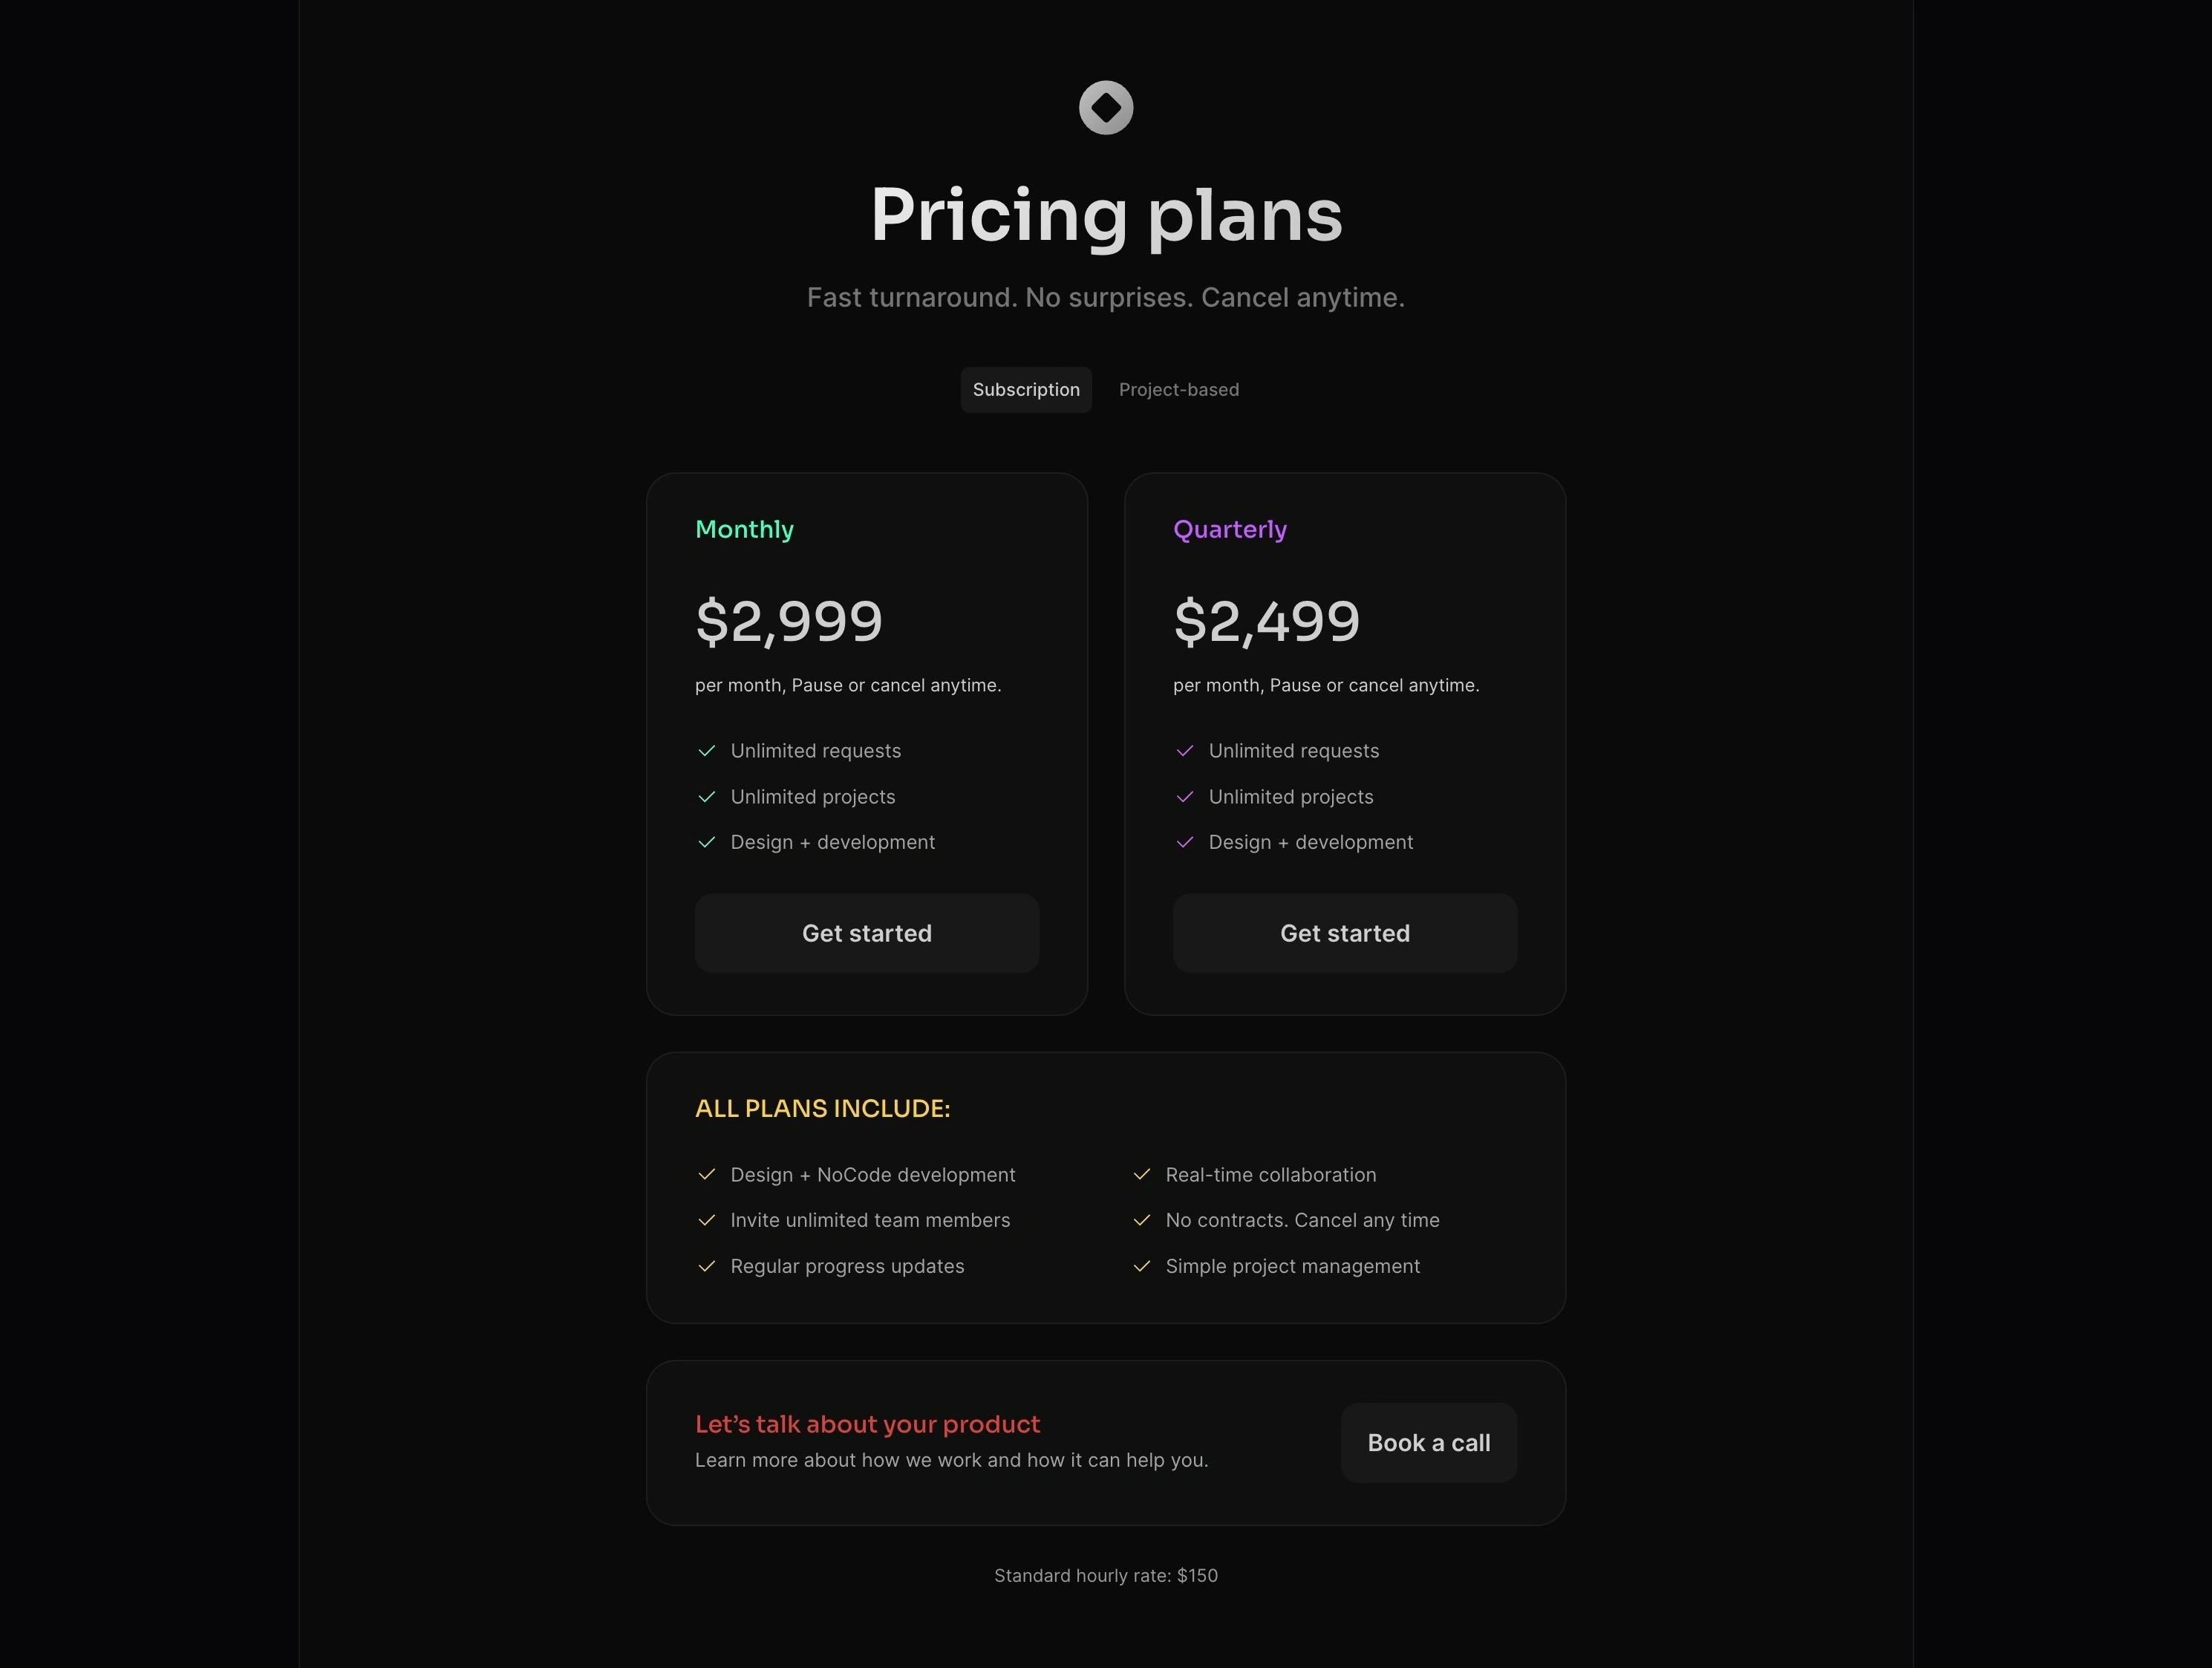Click green checkmark beside Monthly Unlimited requests

pos(707,751)
